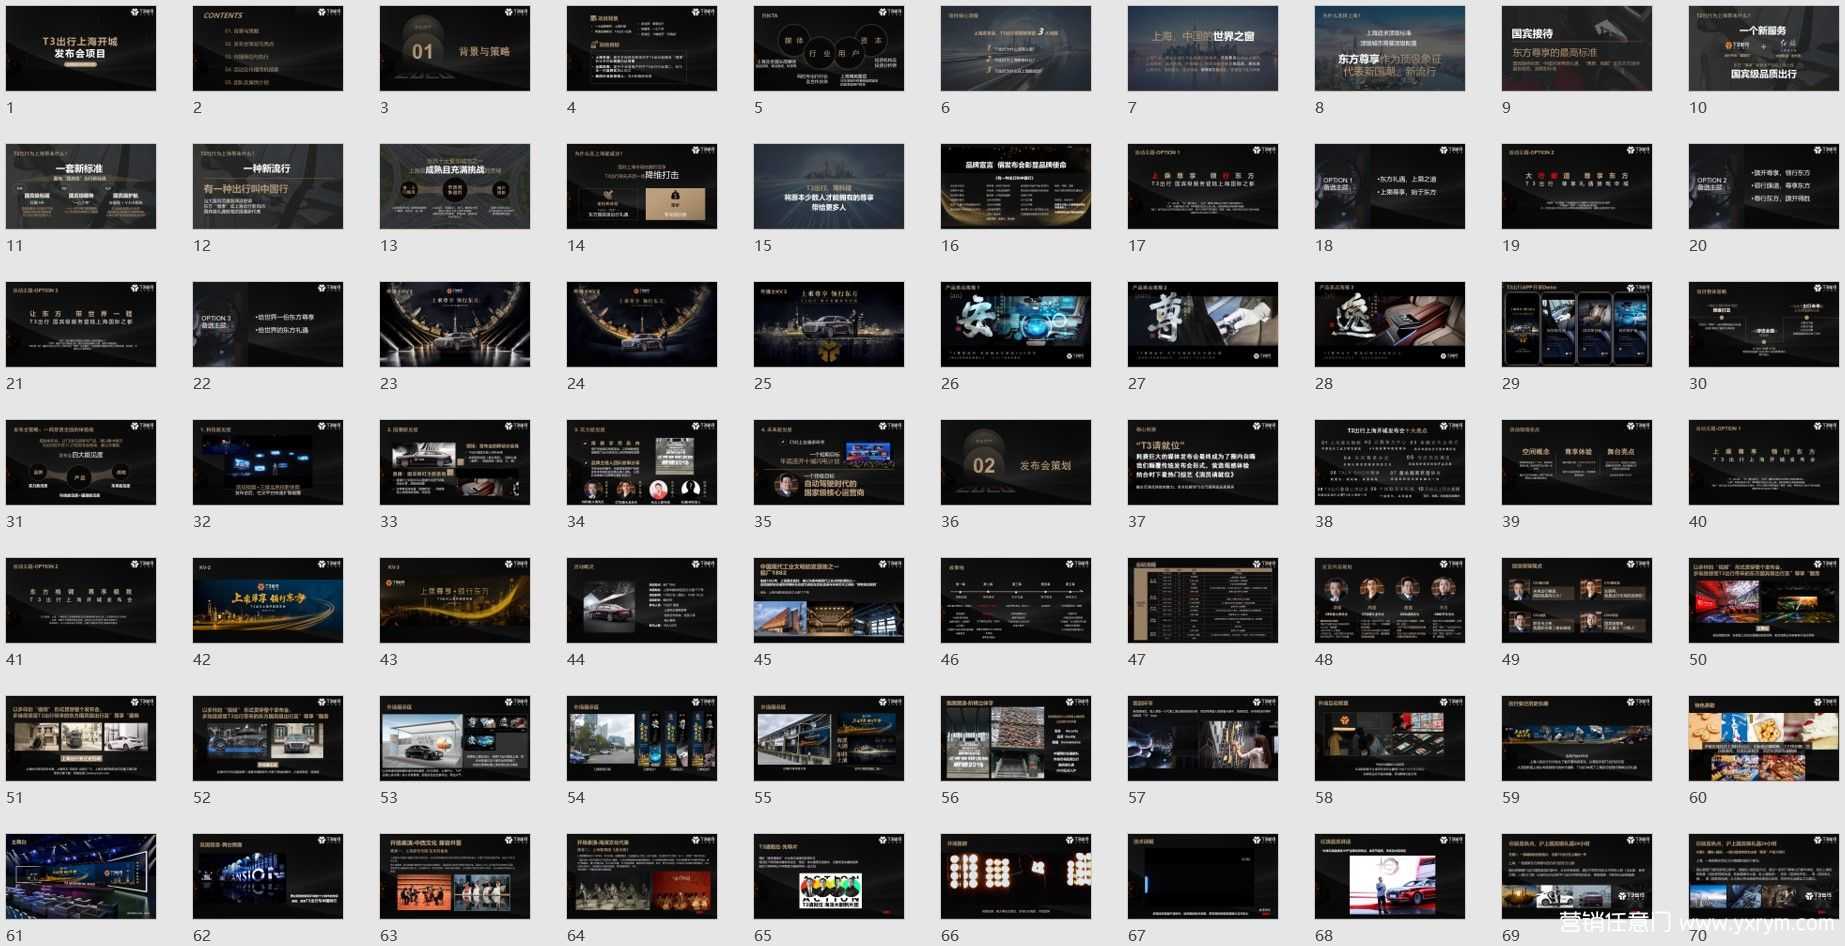Click slide number label 5
1845x946 pixels.
tap(758, 108)
